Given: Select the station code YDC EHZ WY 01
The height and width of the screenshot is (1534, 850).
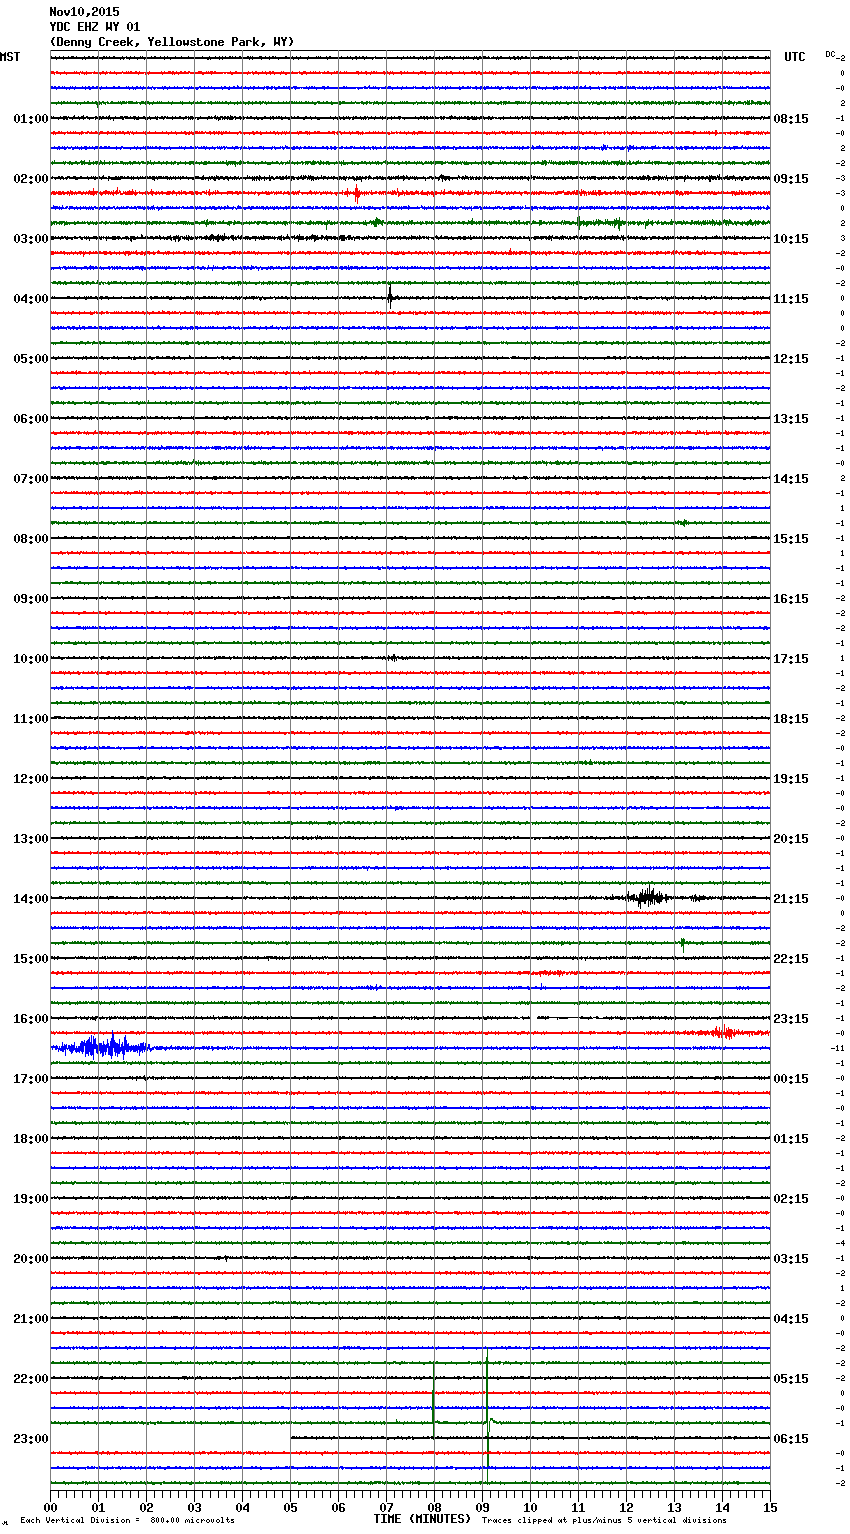Looking at the screenshot, I should (95, 27).
